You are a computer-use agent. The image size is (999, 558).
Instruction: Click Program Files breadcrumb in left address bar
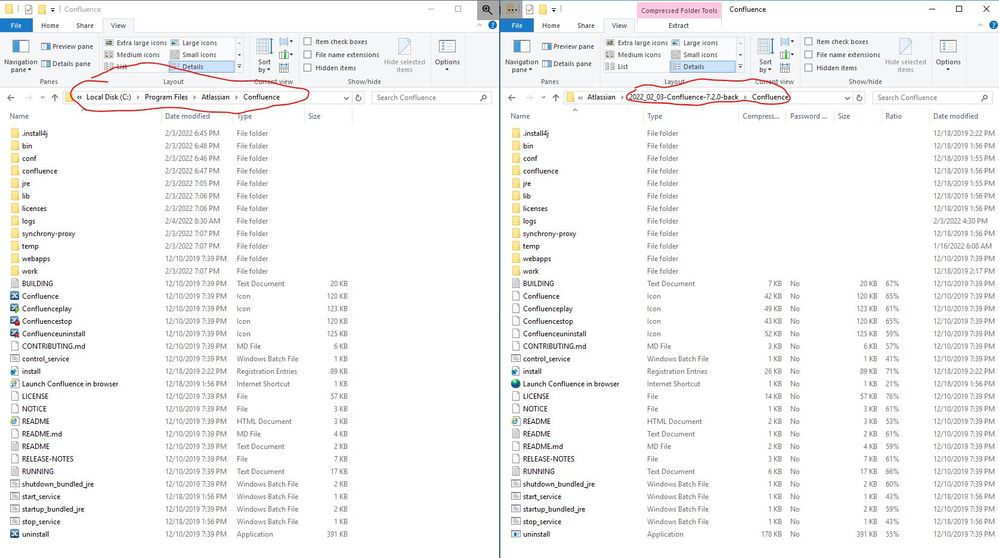166,97
